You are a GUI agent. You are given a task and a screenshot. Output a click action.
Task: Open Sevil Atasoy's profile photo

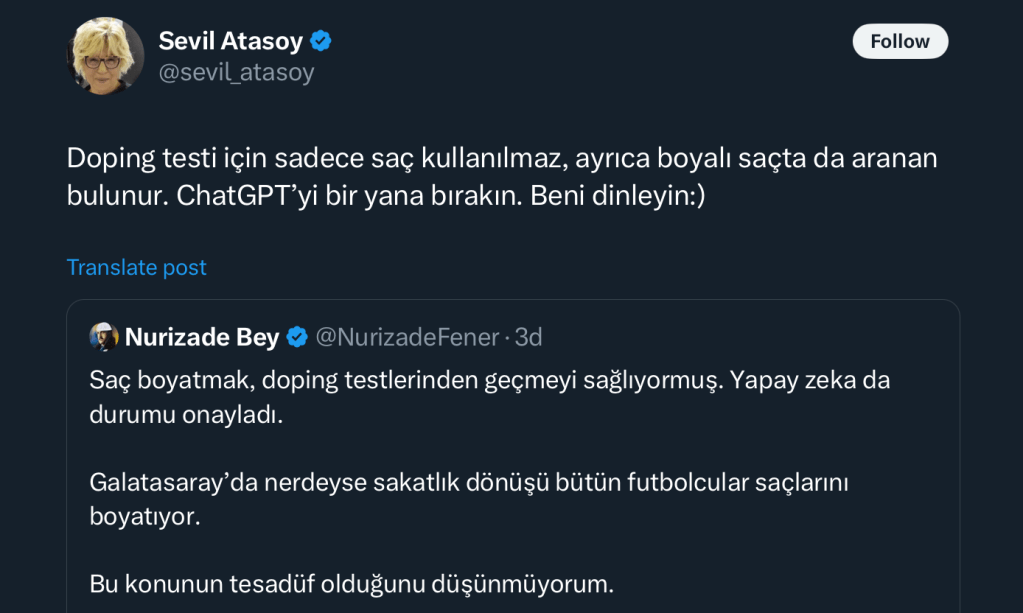coord(105,56)
